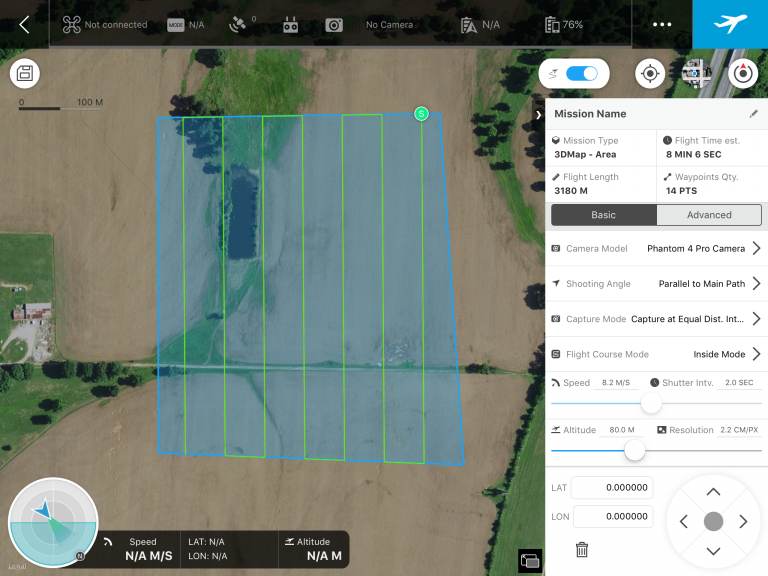768x576 pixels.
Task: Switch to the Advanced tab
Action: point(709,215)
